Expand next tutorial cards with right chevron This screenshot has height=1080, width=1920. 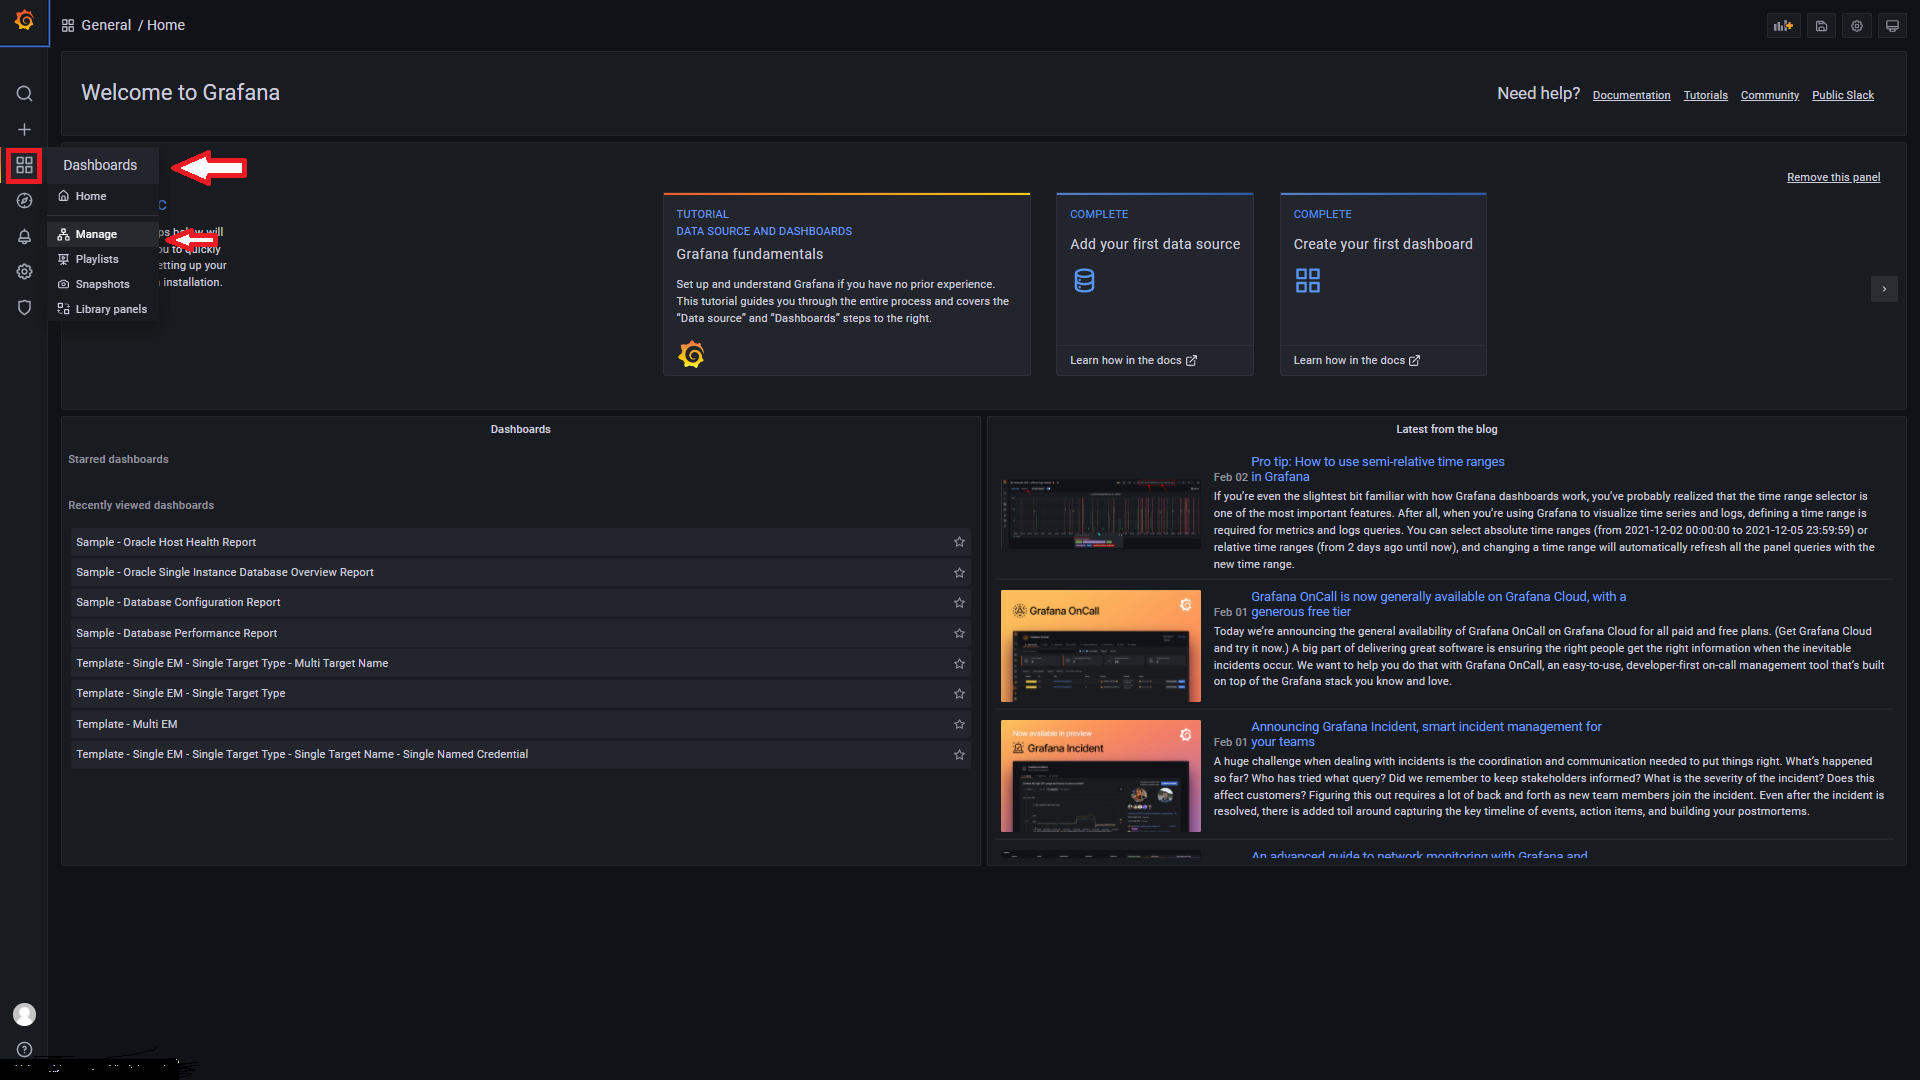[x=1884, y=289]
